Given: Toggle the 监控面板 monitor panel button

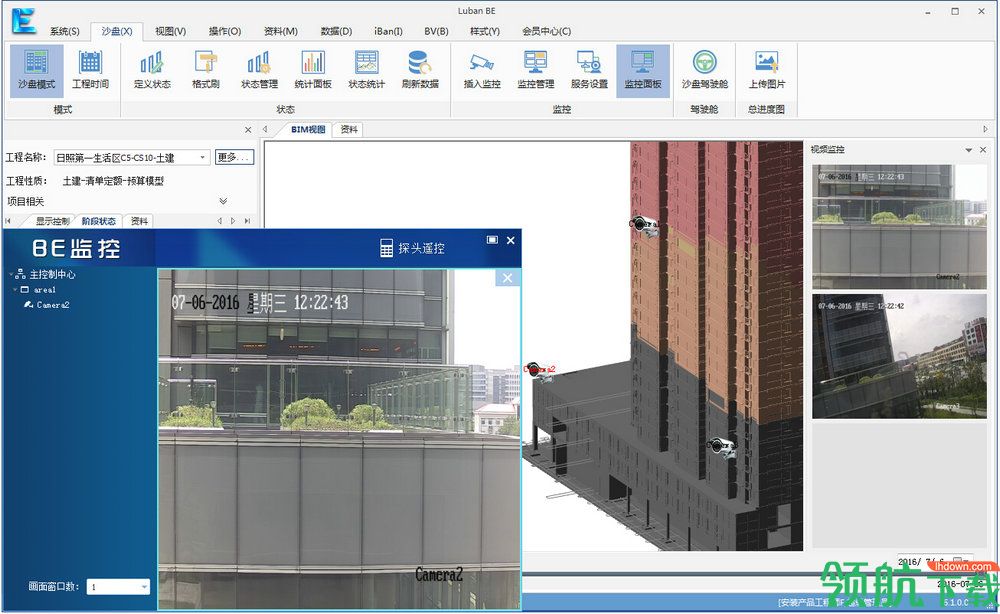Looking at the screenshot, I should pos(643,70).
